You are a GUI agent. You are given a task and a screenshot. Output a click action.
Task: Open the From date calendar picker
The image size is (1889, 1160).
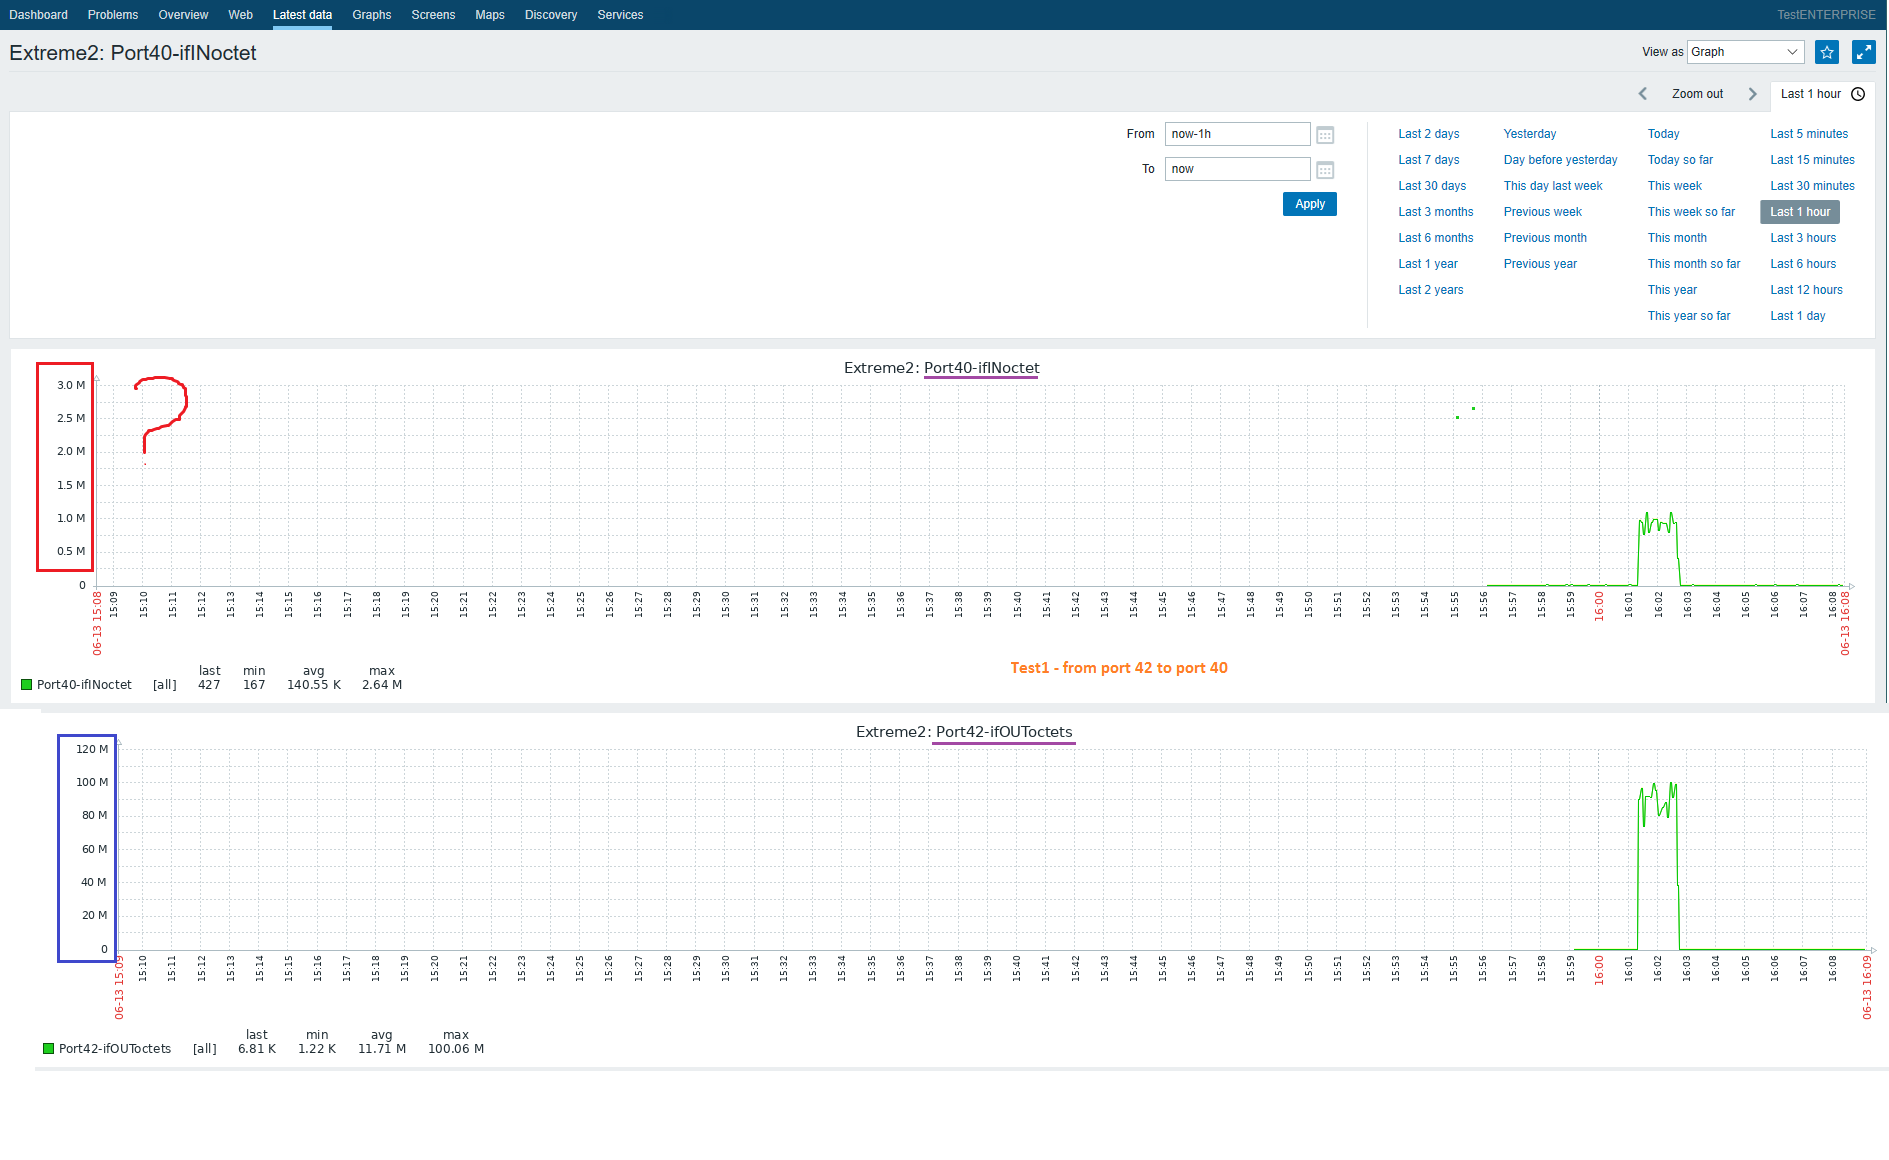(x=1325, y=135)
